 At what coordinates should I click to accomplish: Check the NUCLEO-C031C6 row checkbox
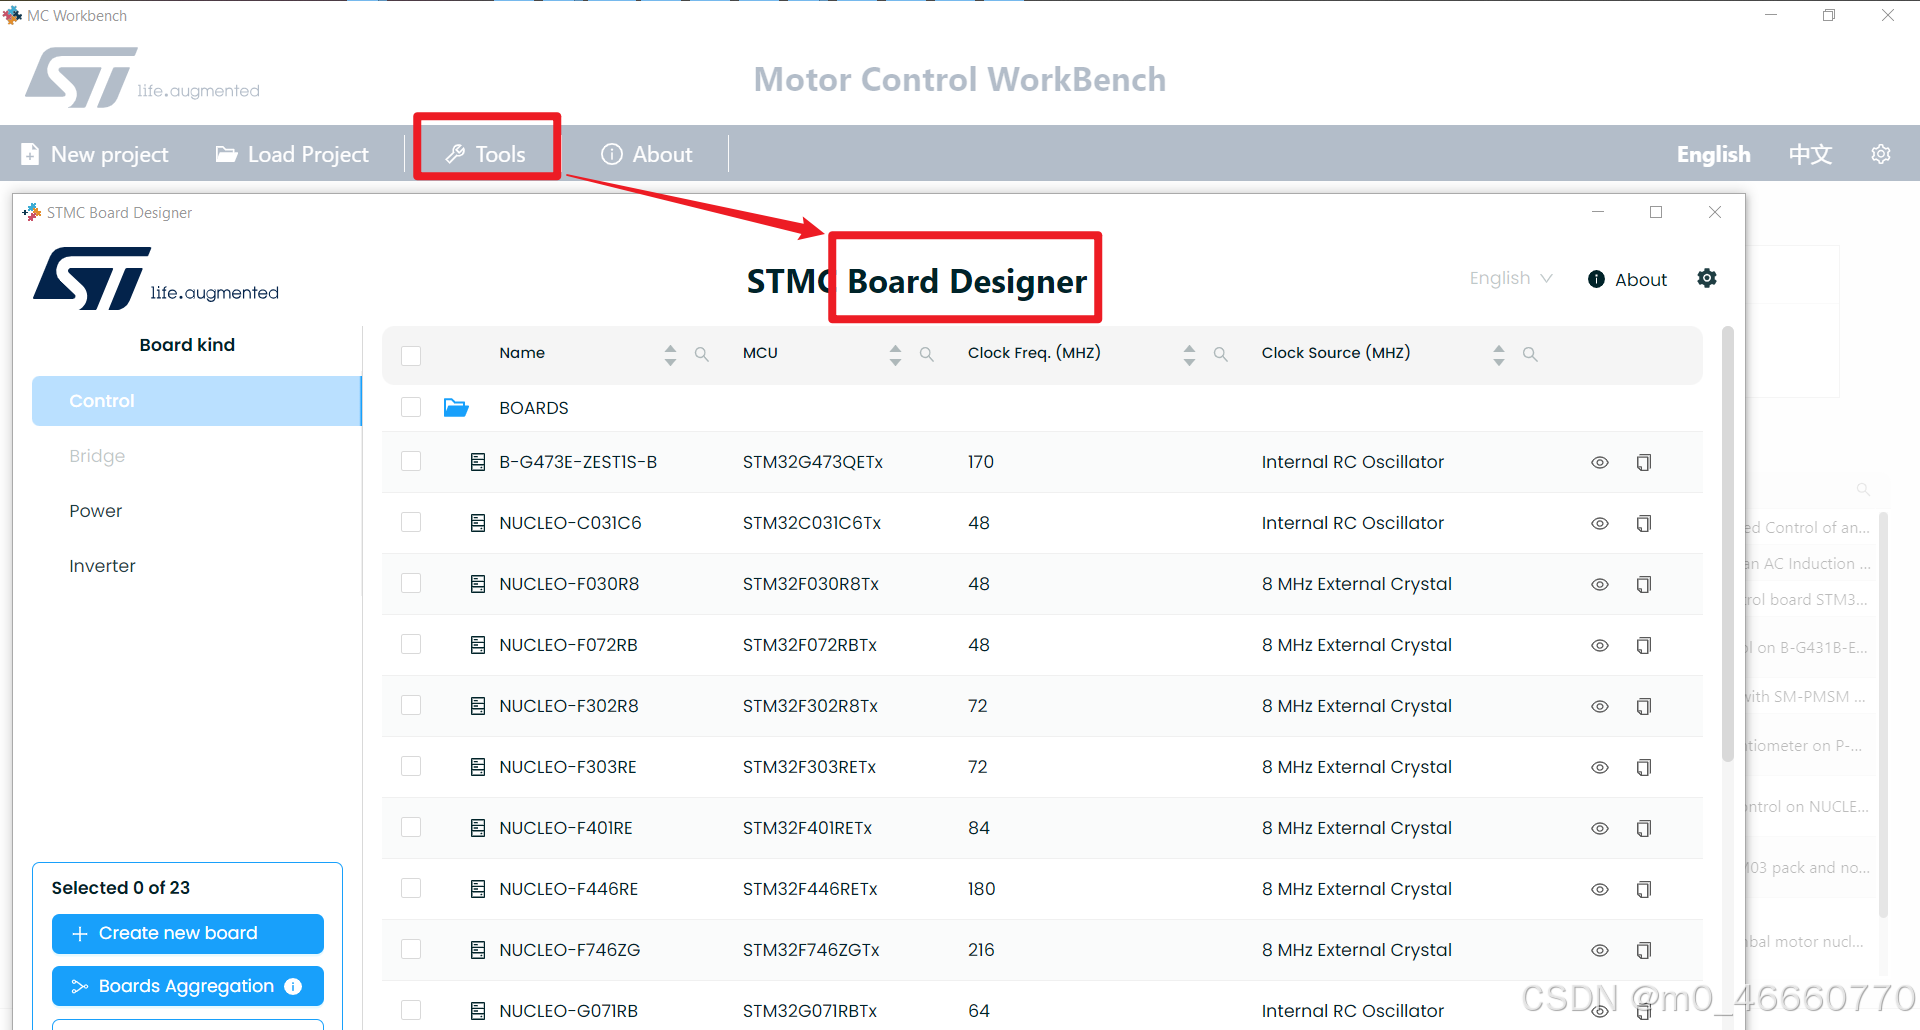[x=411, y=522]
